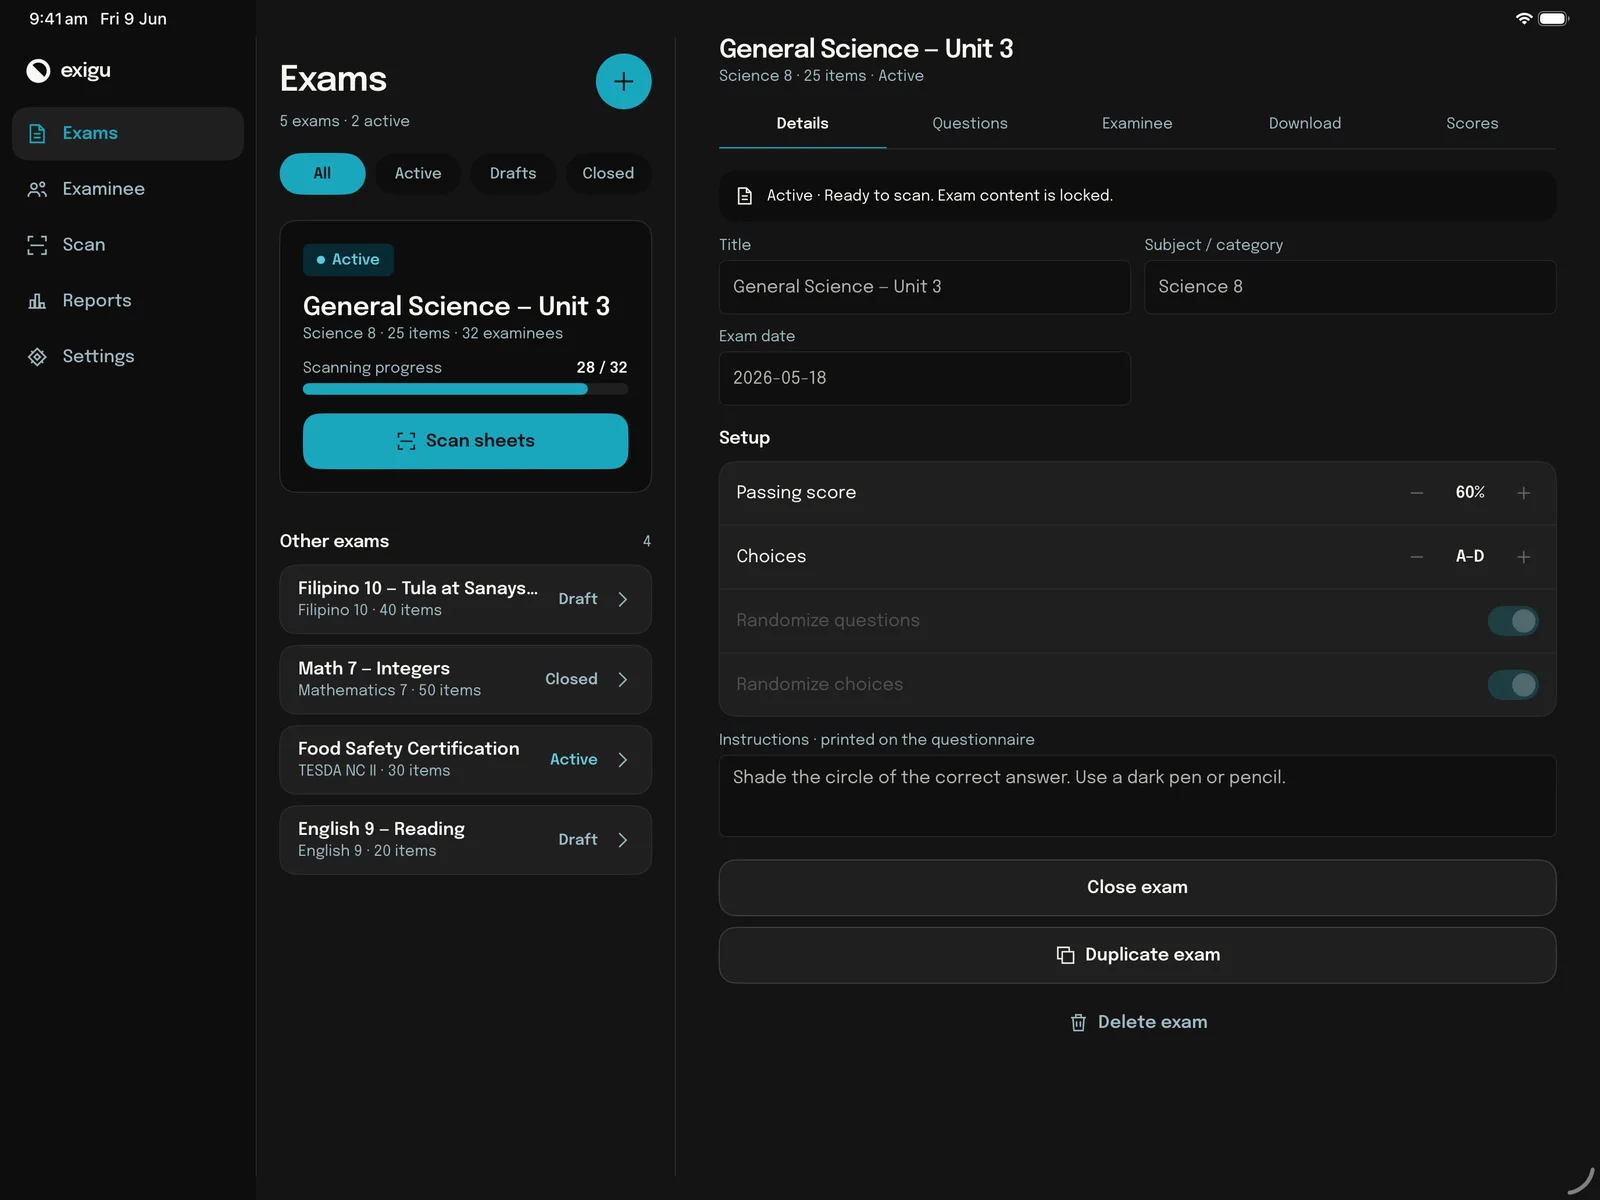Toggle Randomize questions switch

click(1513, 621)
